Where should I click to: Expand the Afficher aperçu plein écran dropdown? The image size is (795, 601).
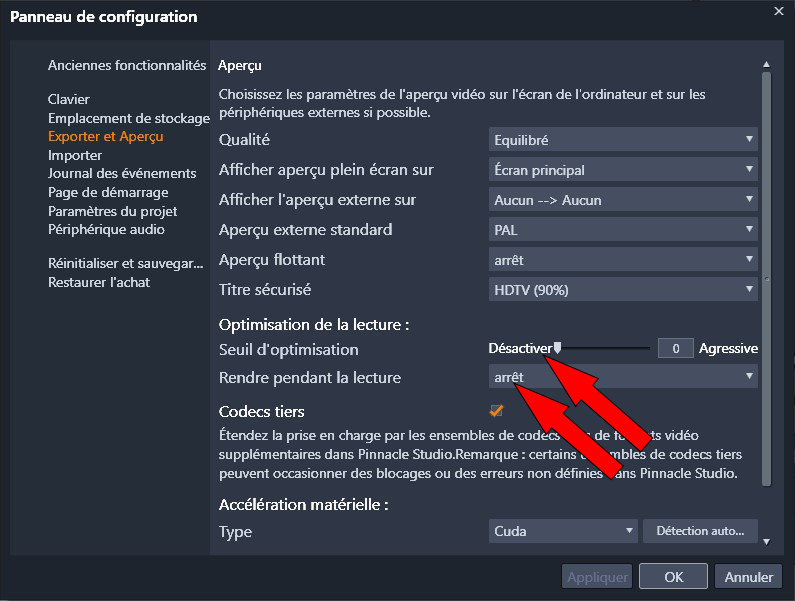[624, 170]
